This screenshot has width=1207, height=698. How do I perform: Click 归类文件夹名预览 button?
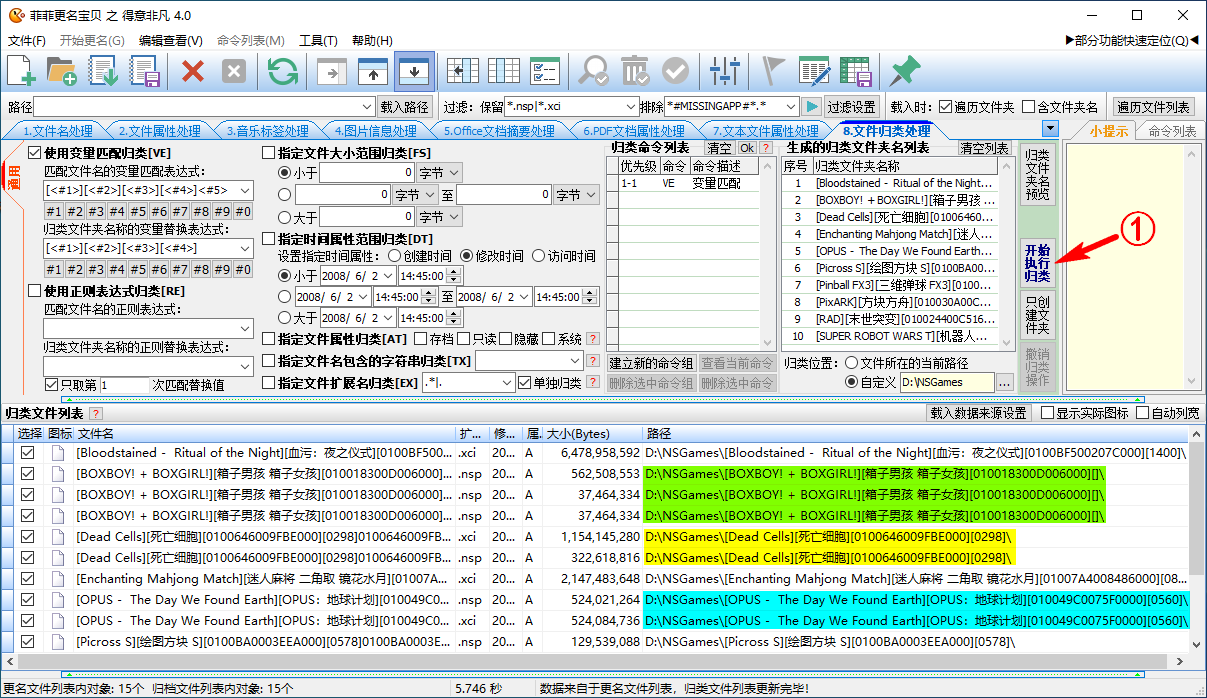coord(1037,176)
